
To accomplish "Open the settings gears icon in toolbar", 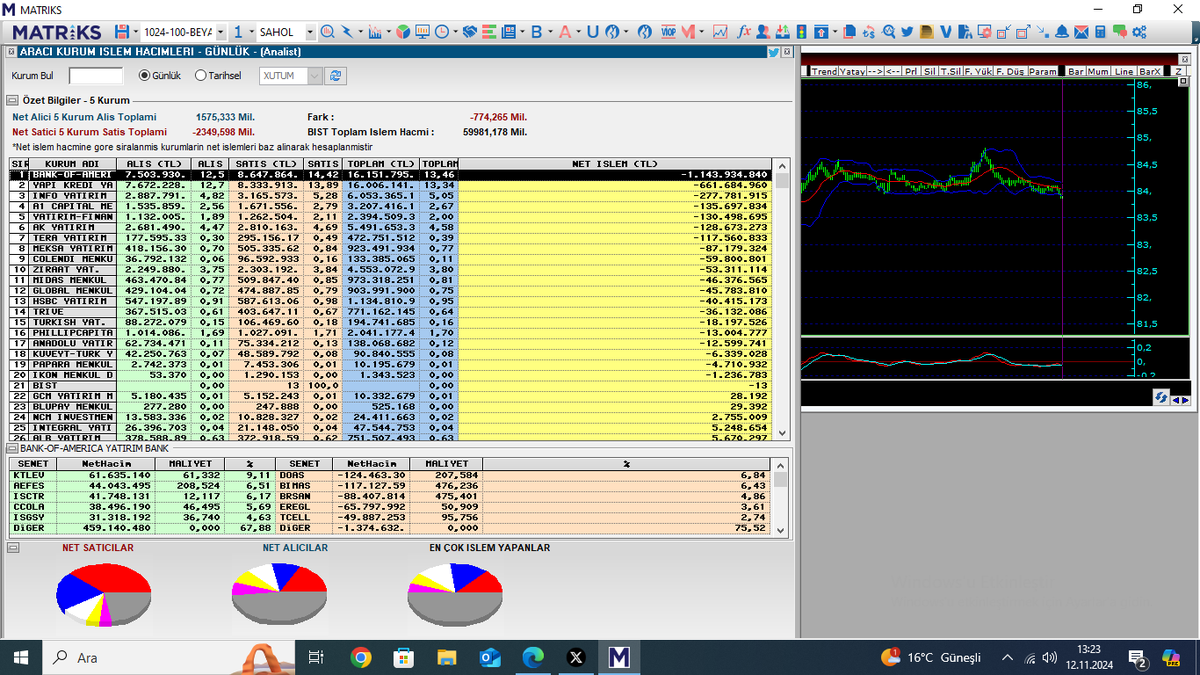I will pos(1138,32).
